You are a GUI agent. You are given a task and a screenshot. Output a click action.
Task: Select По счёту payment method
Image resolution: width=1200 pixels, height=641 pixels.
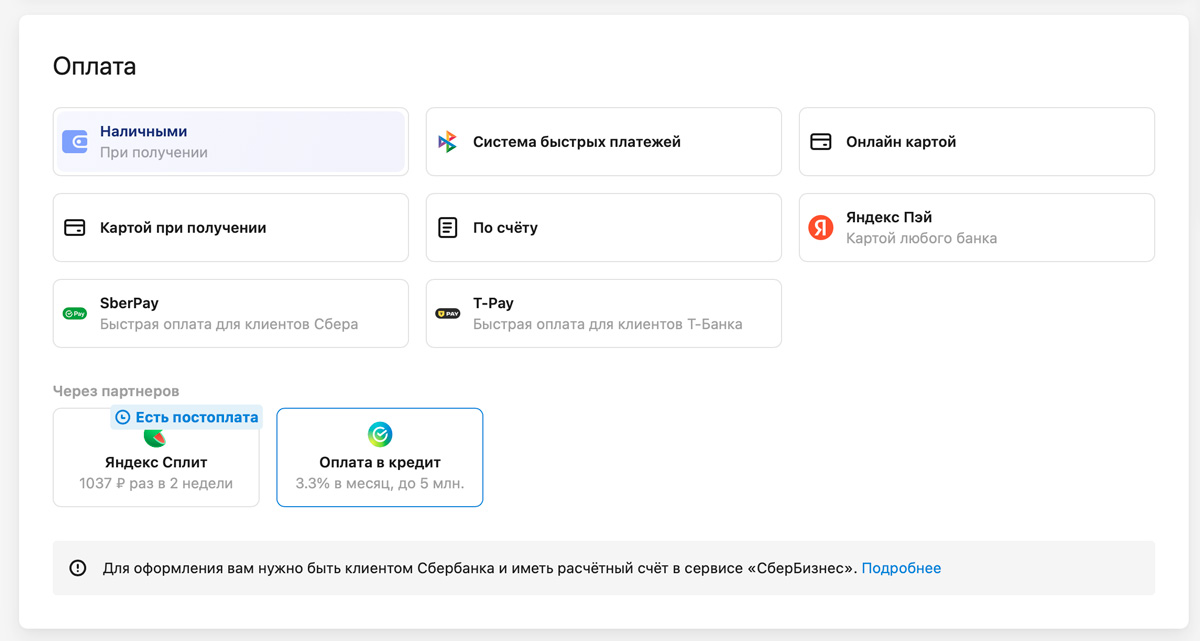(x=604, y=228)
